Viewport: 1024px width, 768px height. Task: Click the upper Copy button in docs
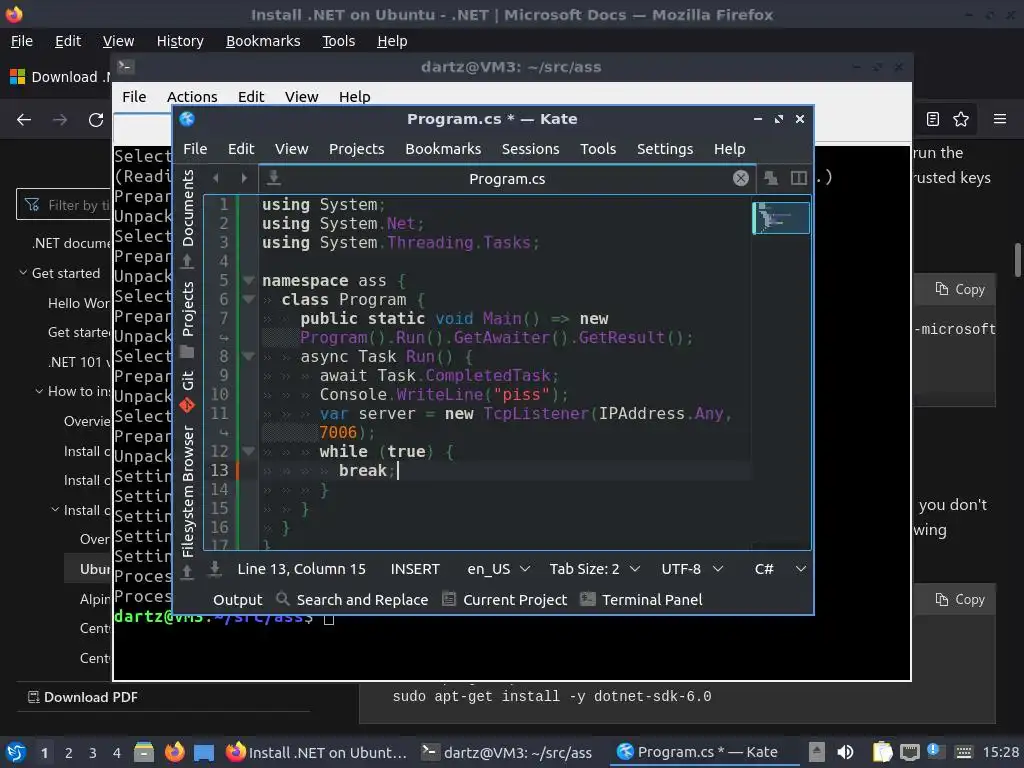click(960, 289)
